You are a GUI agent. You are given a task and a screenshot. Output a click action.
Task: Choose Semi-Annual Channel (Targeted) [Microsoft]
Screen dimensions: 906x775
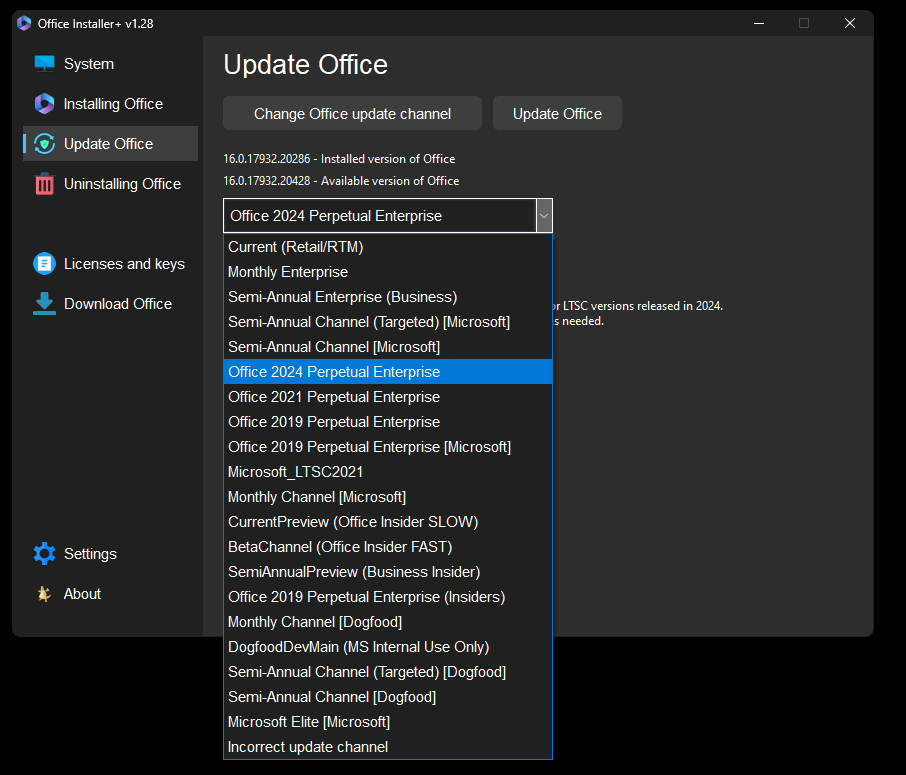click(388, 322)
